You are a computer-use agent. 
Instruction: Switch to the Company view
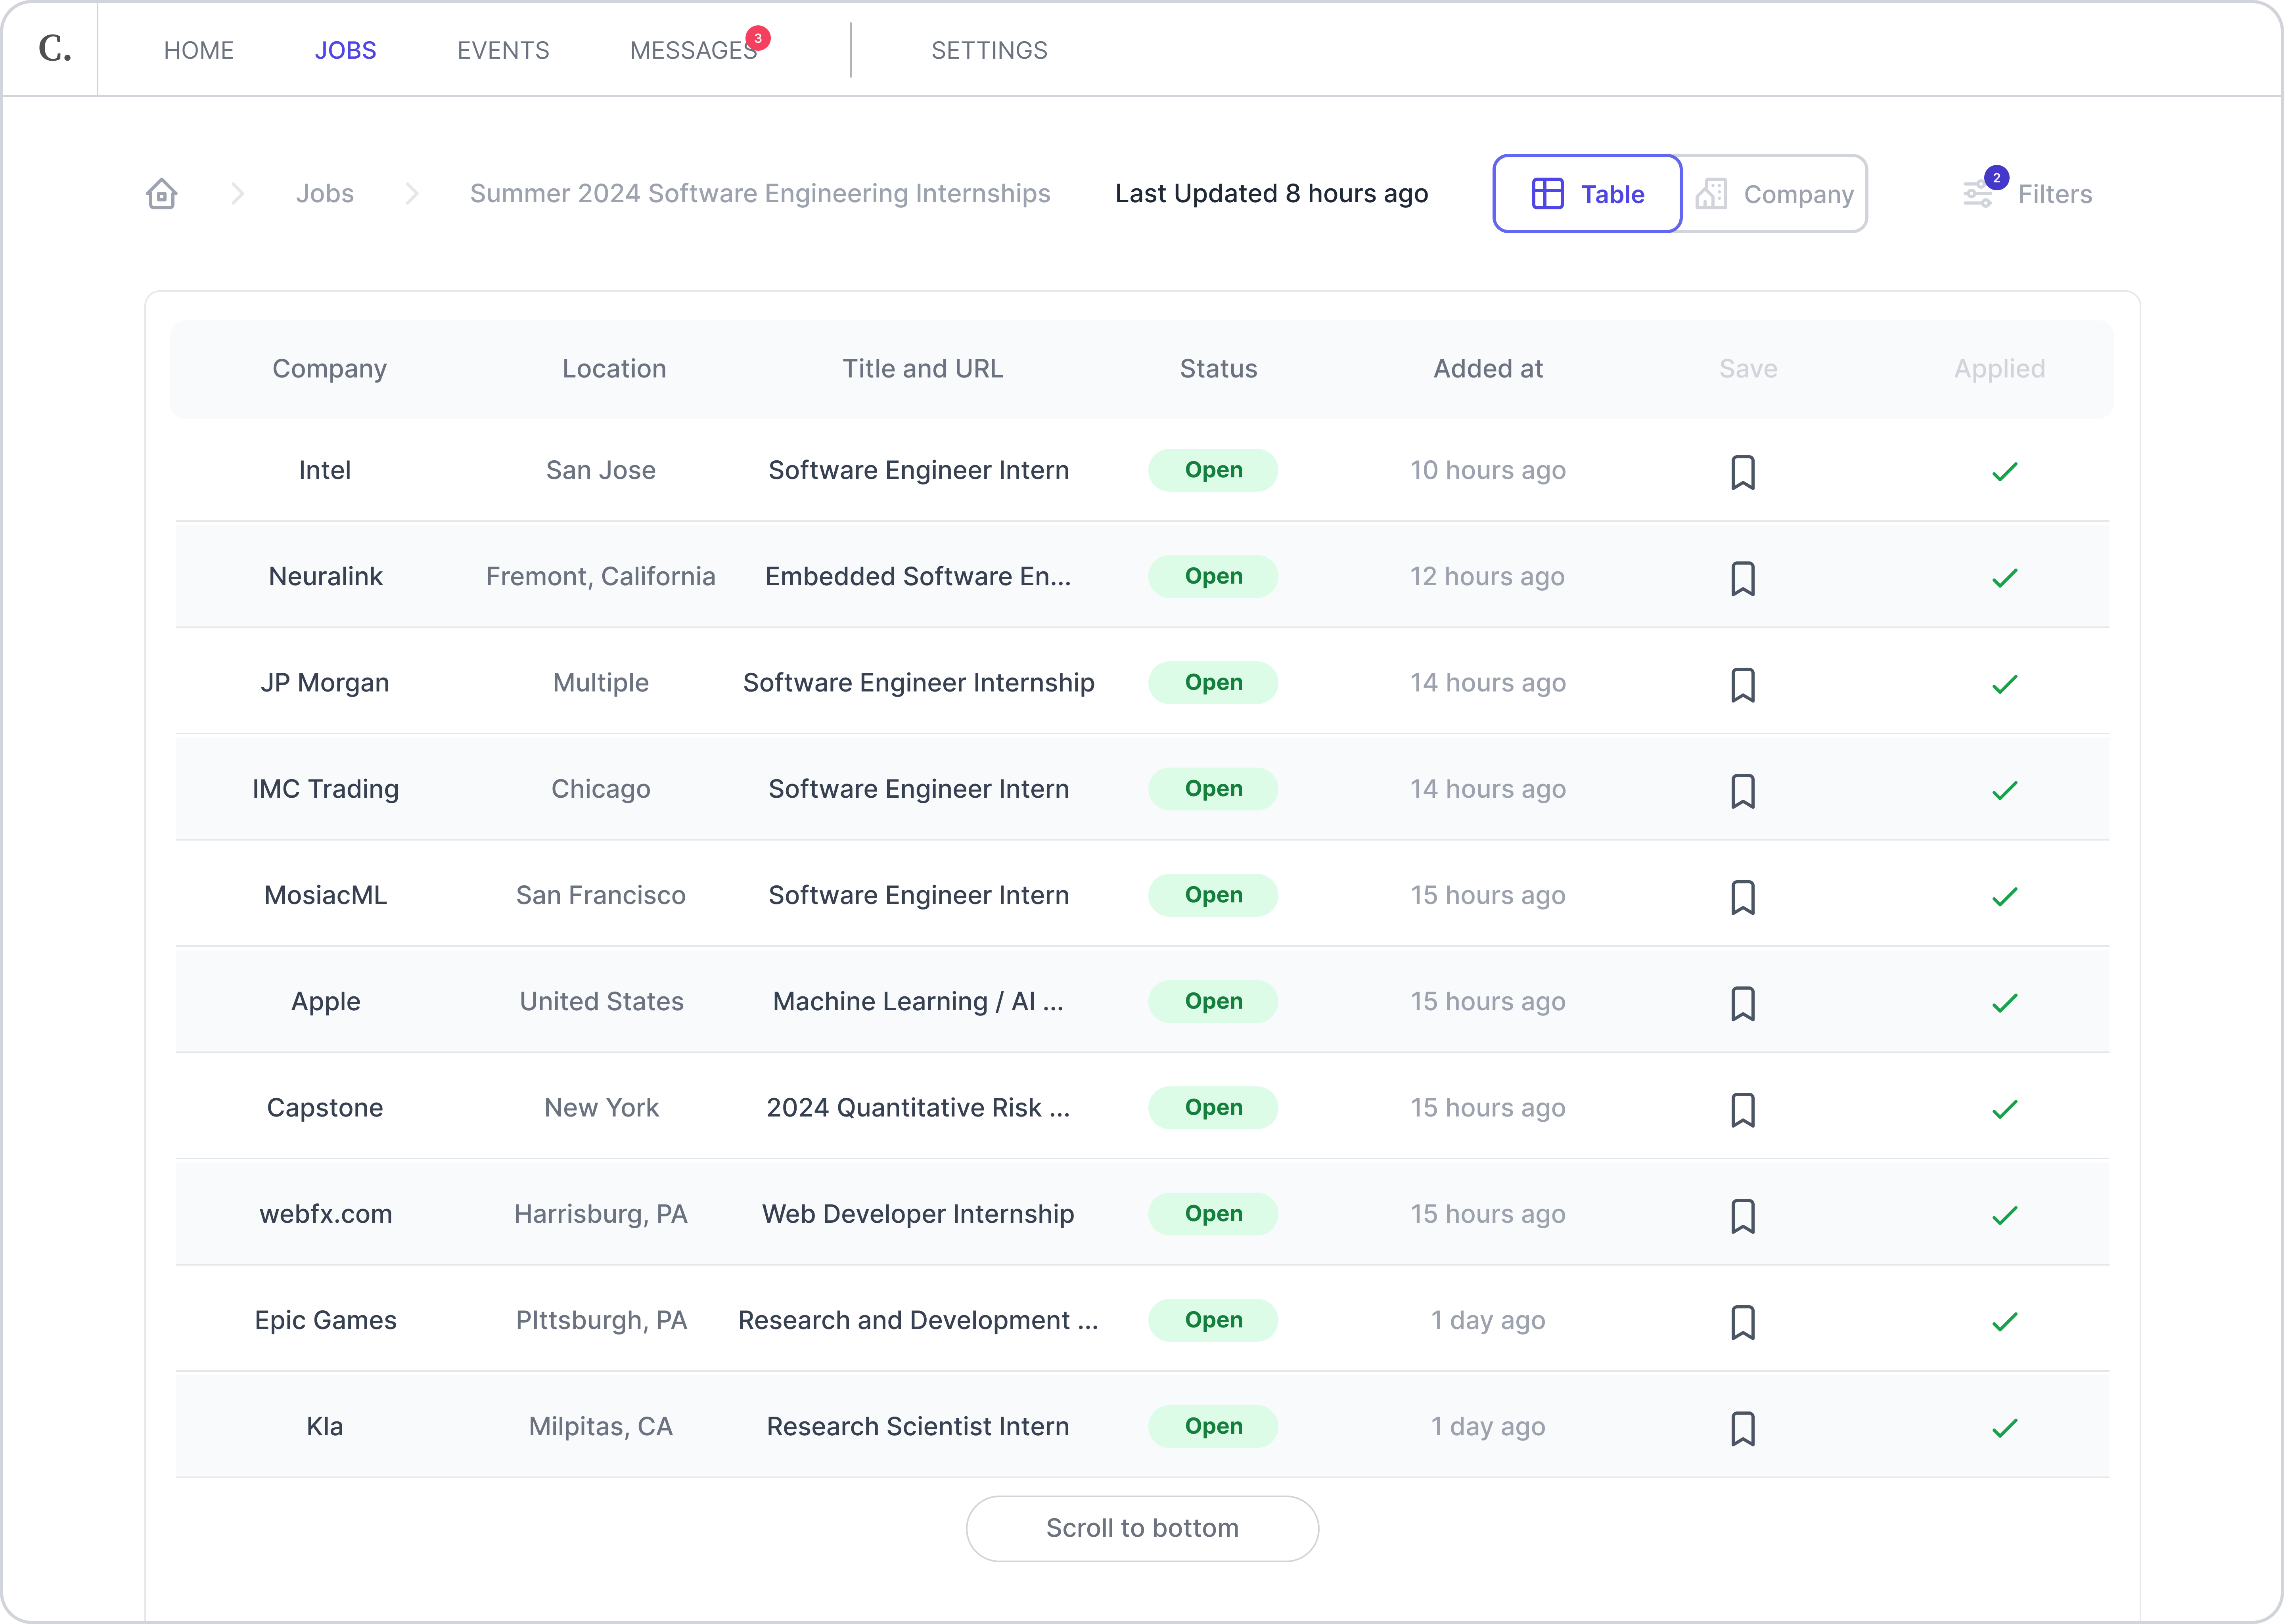1774,194
